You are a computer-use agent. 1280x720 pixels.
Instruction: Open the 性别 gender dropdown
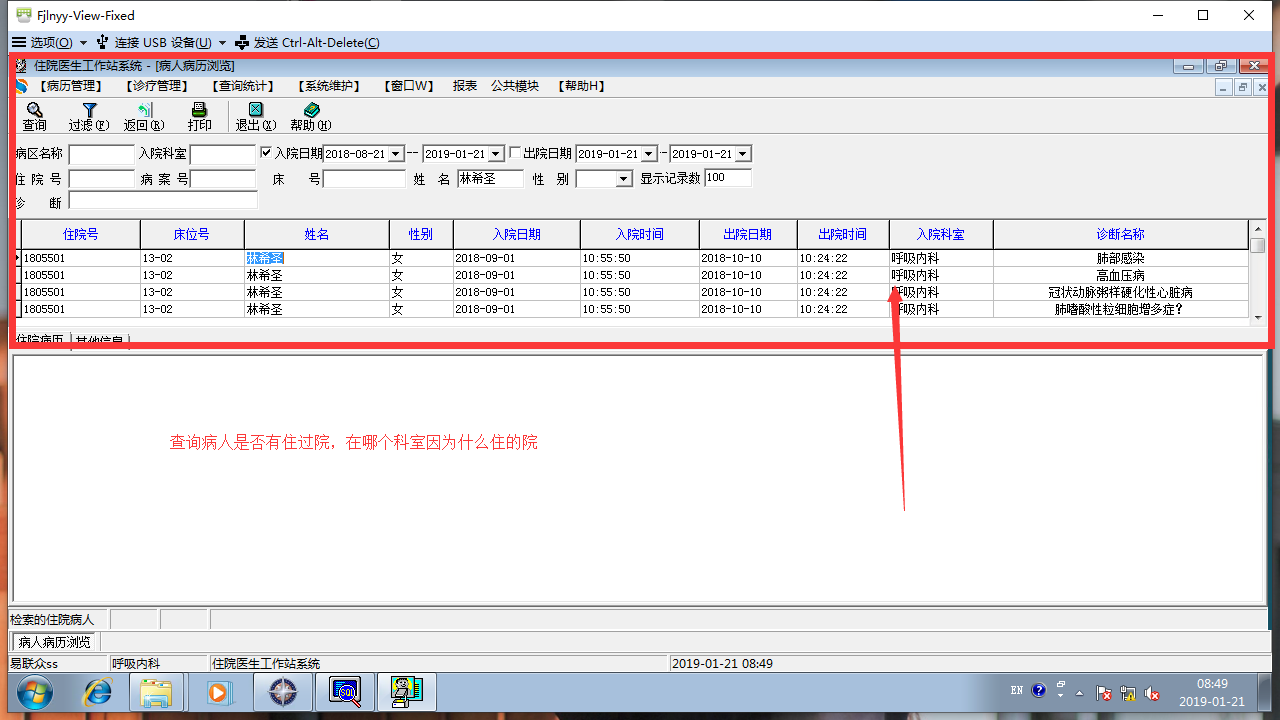click(x=624, y=179)
